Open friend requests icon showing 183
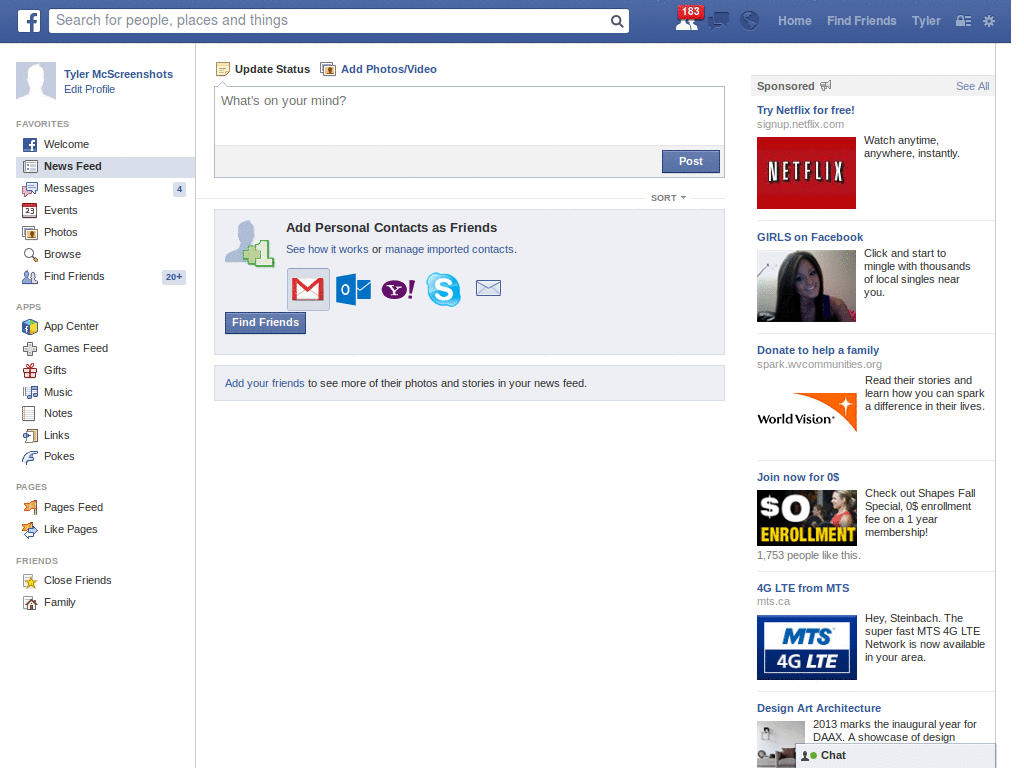1024x768 pixels. coord(688,18)
